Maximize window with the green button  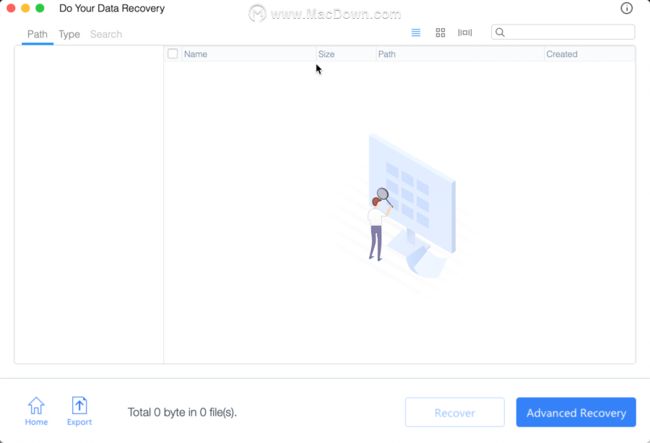coord(40,8)
